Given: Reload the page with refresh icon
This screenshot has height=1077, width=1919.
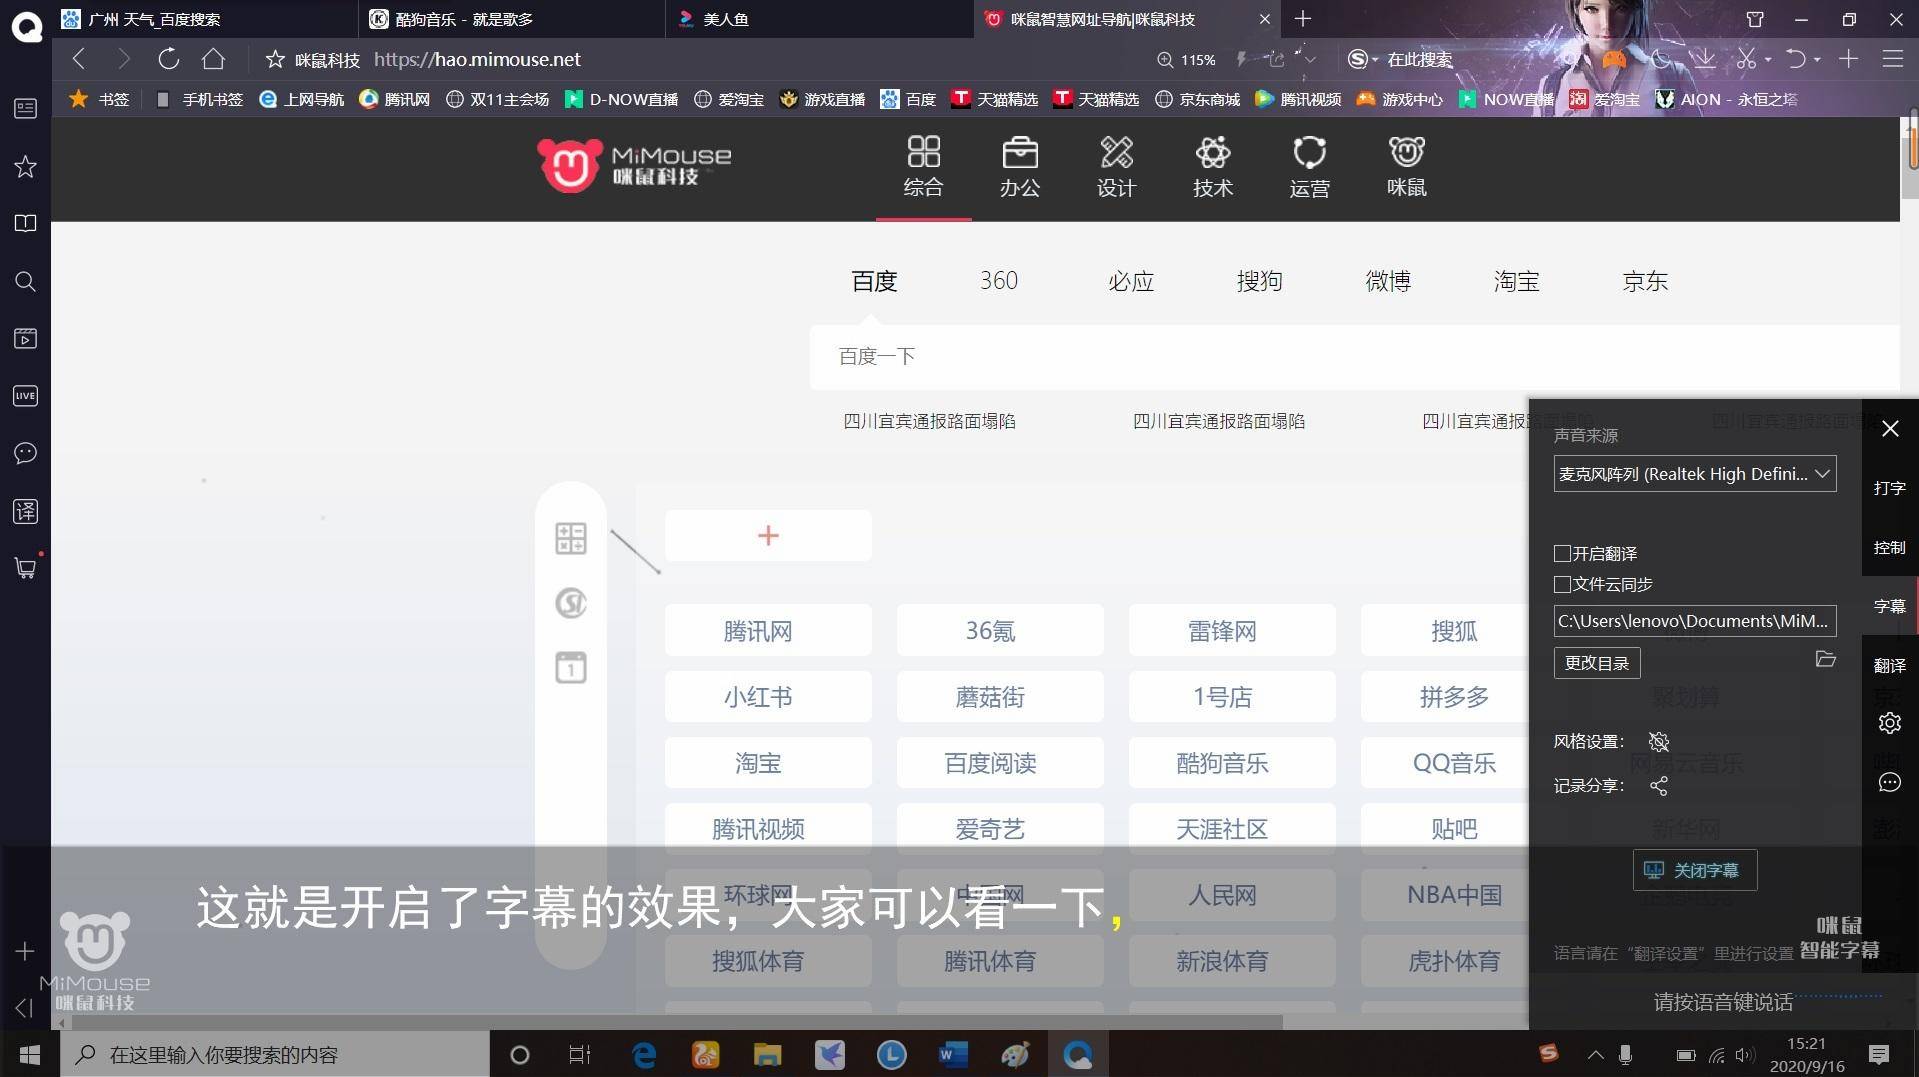Looking at the screenshot, I should [x=168, y=59].
